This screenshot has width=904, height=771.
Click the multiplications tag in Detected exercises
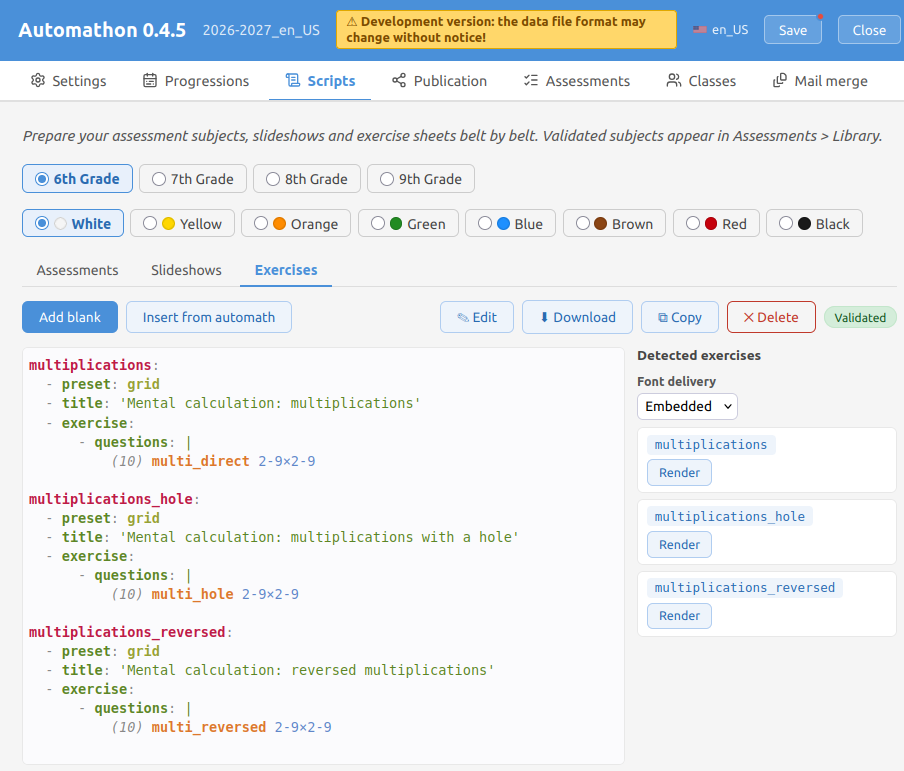coord(710,445)
